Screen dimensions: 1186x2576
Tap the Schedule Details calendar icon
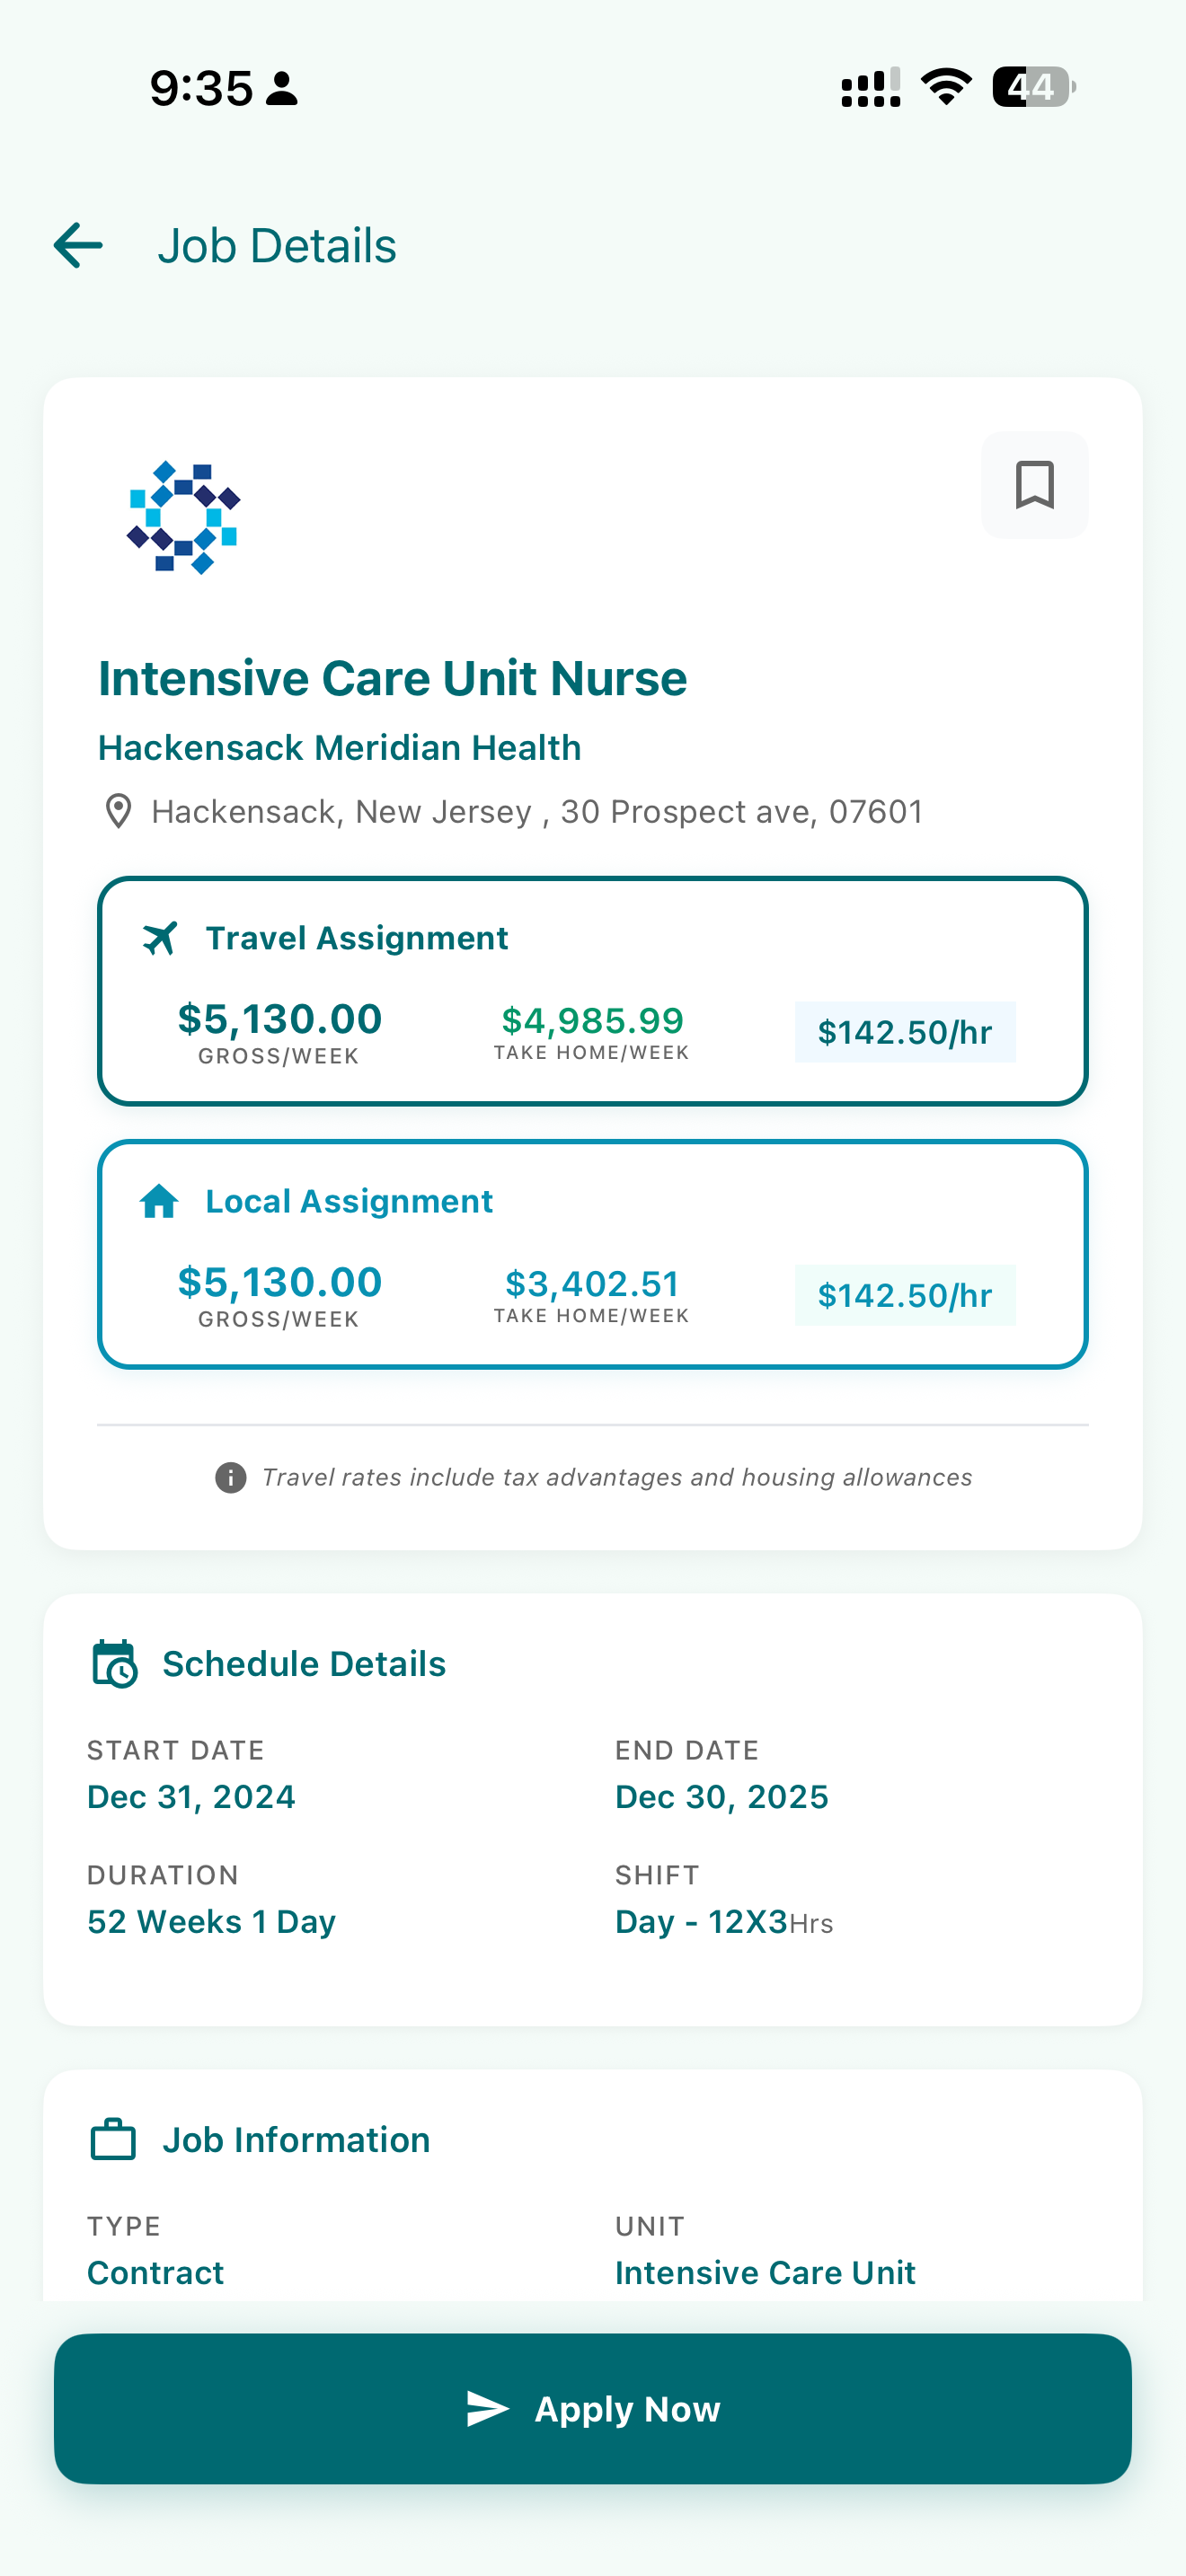click(x=114, y=1663)
